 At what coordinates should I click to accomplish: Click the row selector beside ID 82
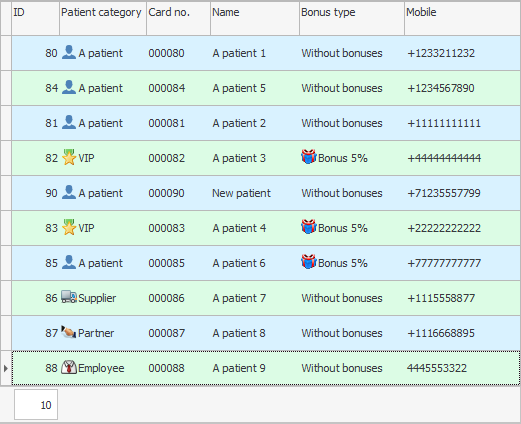click(6, 158)
